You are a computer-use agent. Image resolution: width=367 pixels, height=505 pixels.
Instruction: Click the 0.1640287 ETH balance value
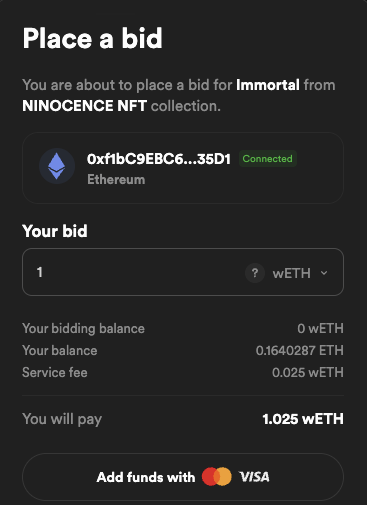coord(300,351)
